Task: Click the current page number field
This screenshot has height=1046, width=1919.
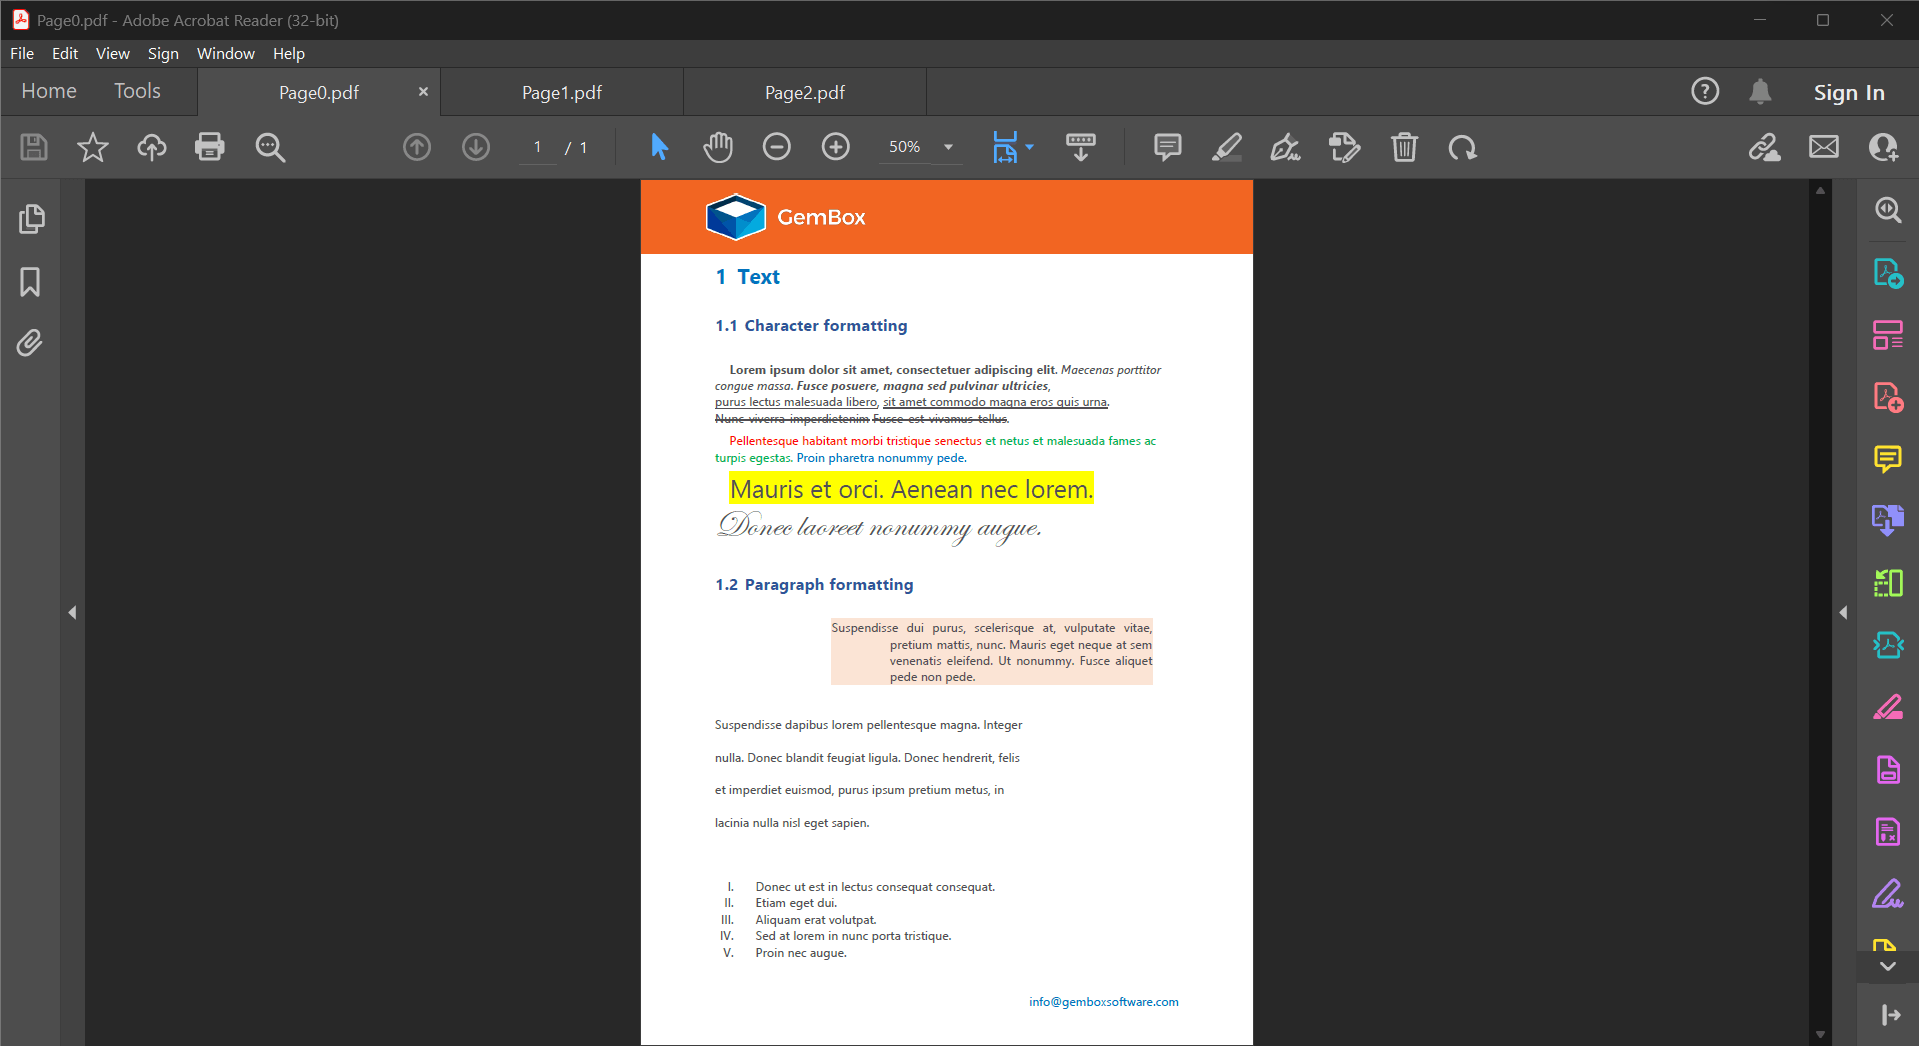Action: [538, 147]
